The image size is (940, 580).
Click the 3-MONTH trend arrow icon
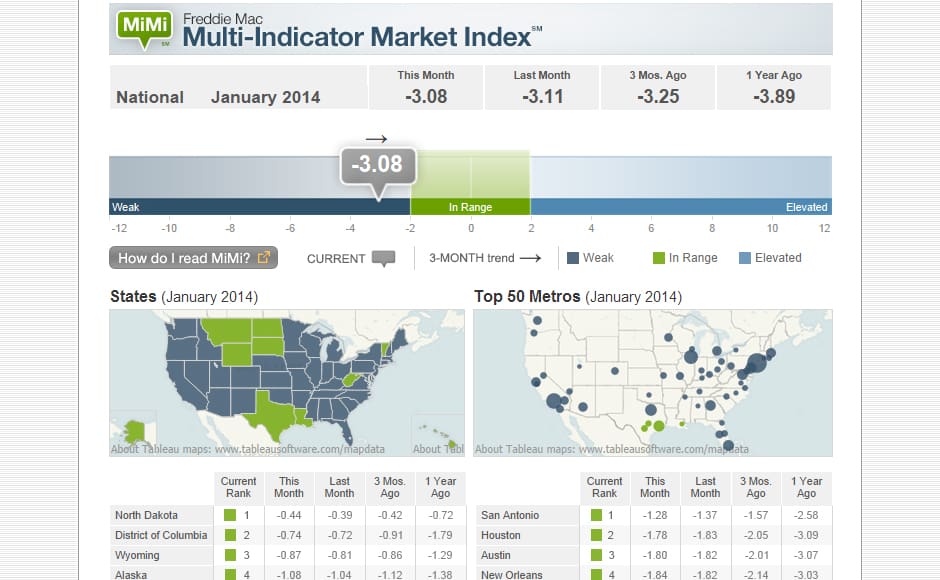coord(531,257)
